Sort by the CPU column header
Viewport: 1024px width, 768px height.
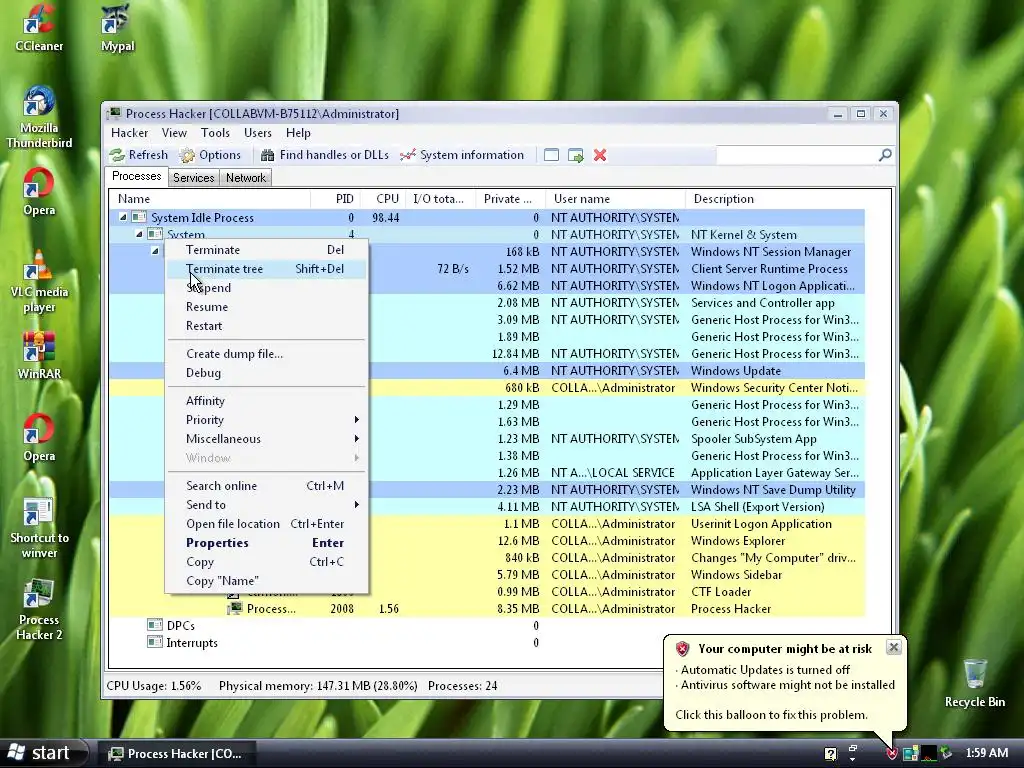point(381,199)
